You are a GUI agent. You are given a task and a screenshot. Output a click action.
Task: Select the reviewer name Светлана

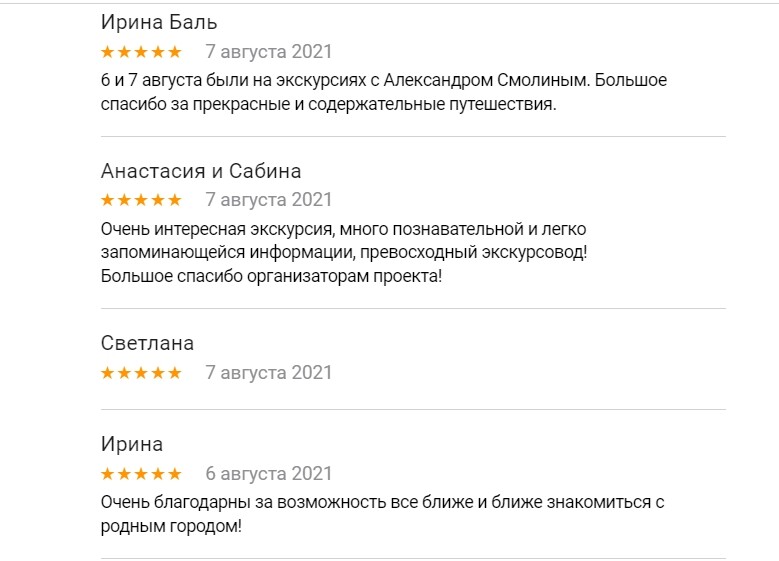tap(148, 343)
